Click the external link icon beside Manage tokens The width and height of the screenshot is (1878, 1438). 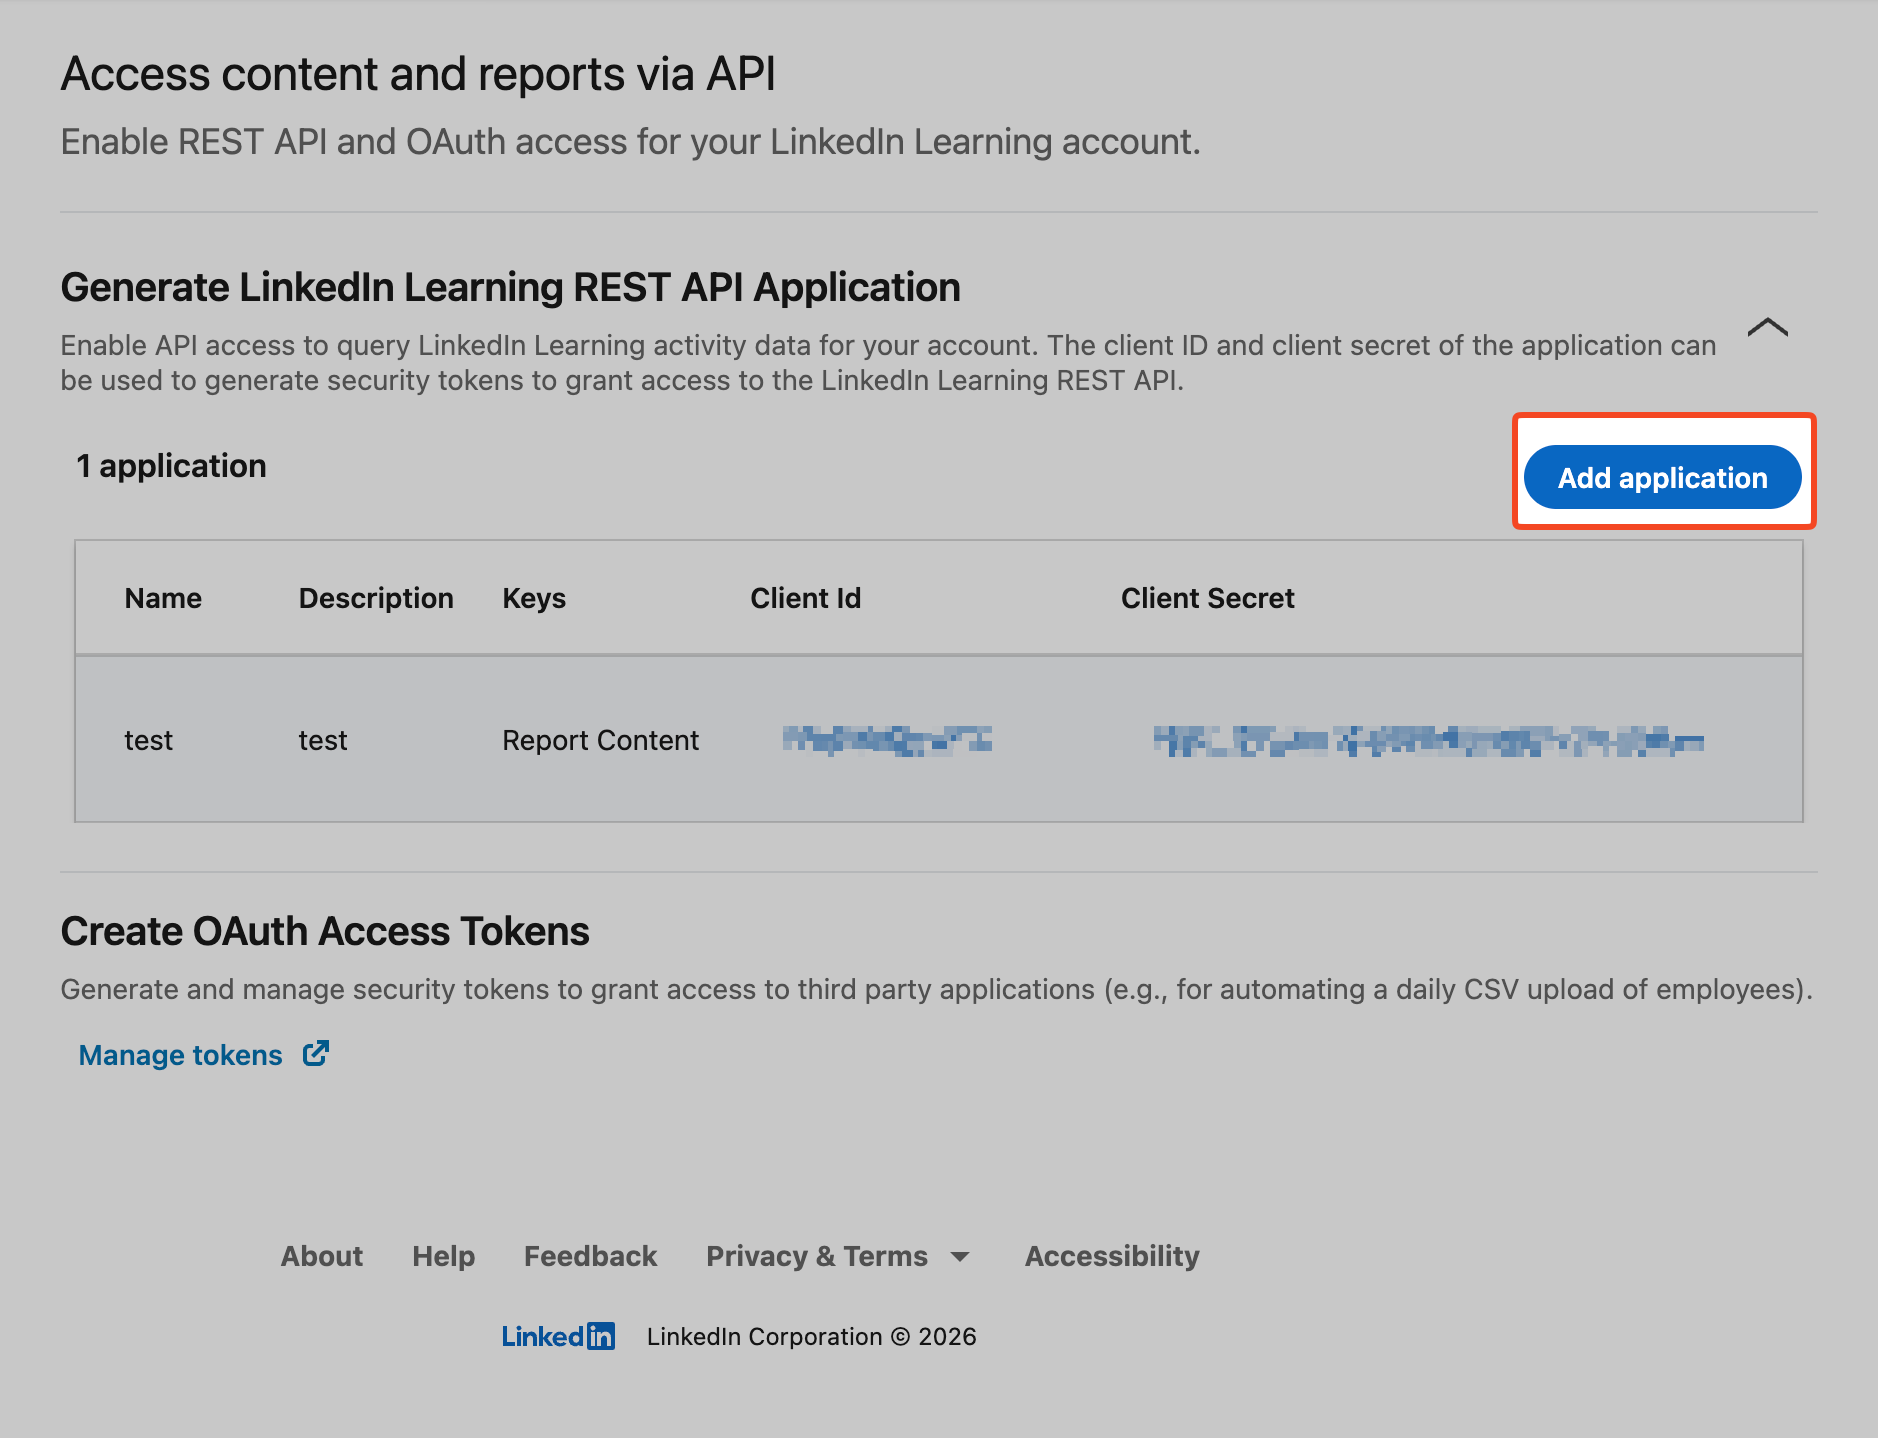coord(316,1054)
